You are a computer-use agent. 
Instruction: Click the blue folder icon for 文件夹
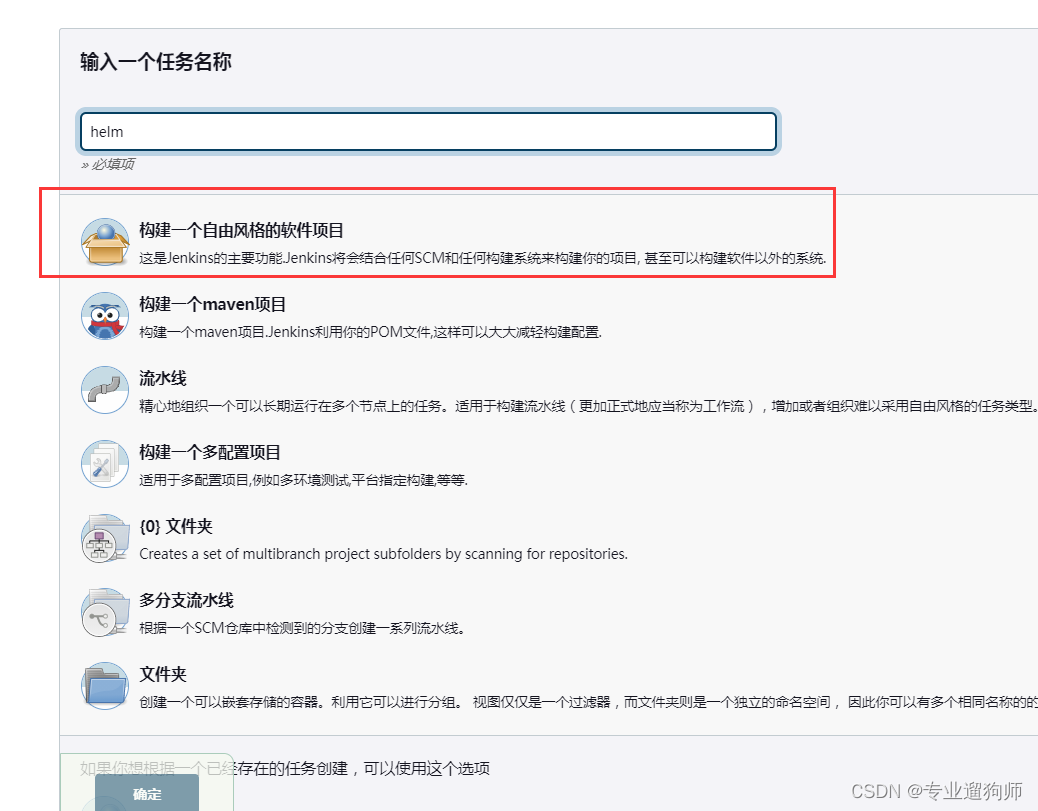click(x=105, y=686)
